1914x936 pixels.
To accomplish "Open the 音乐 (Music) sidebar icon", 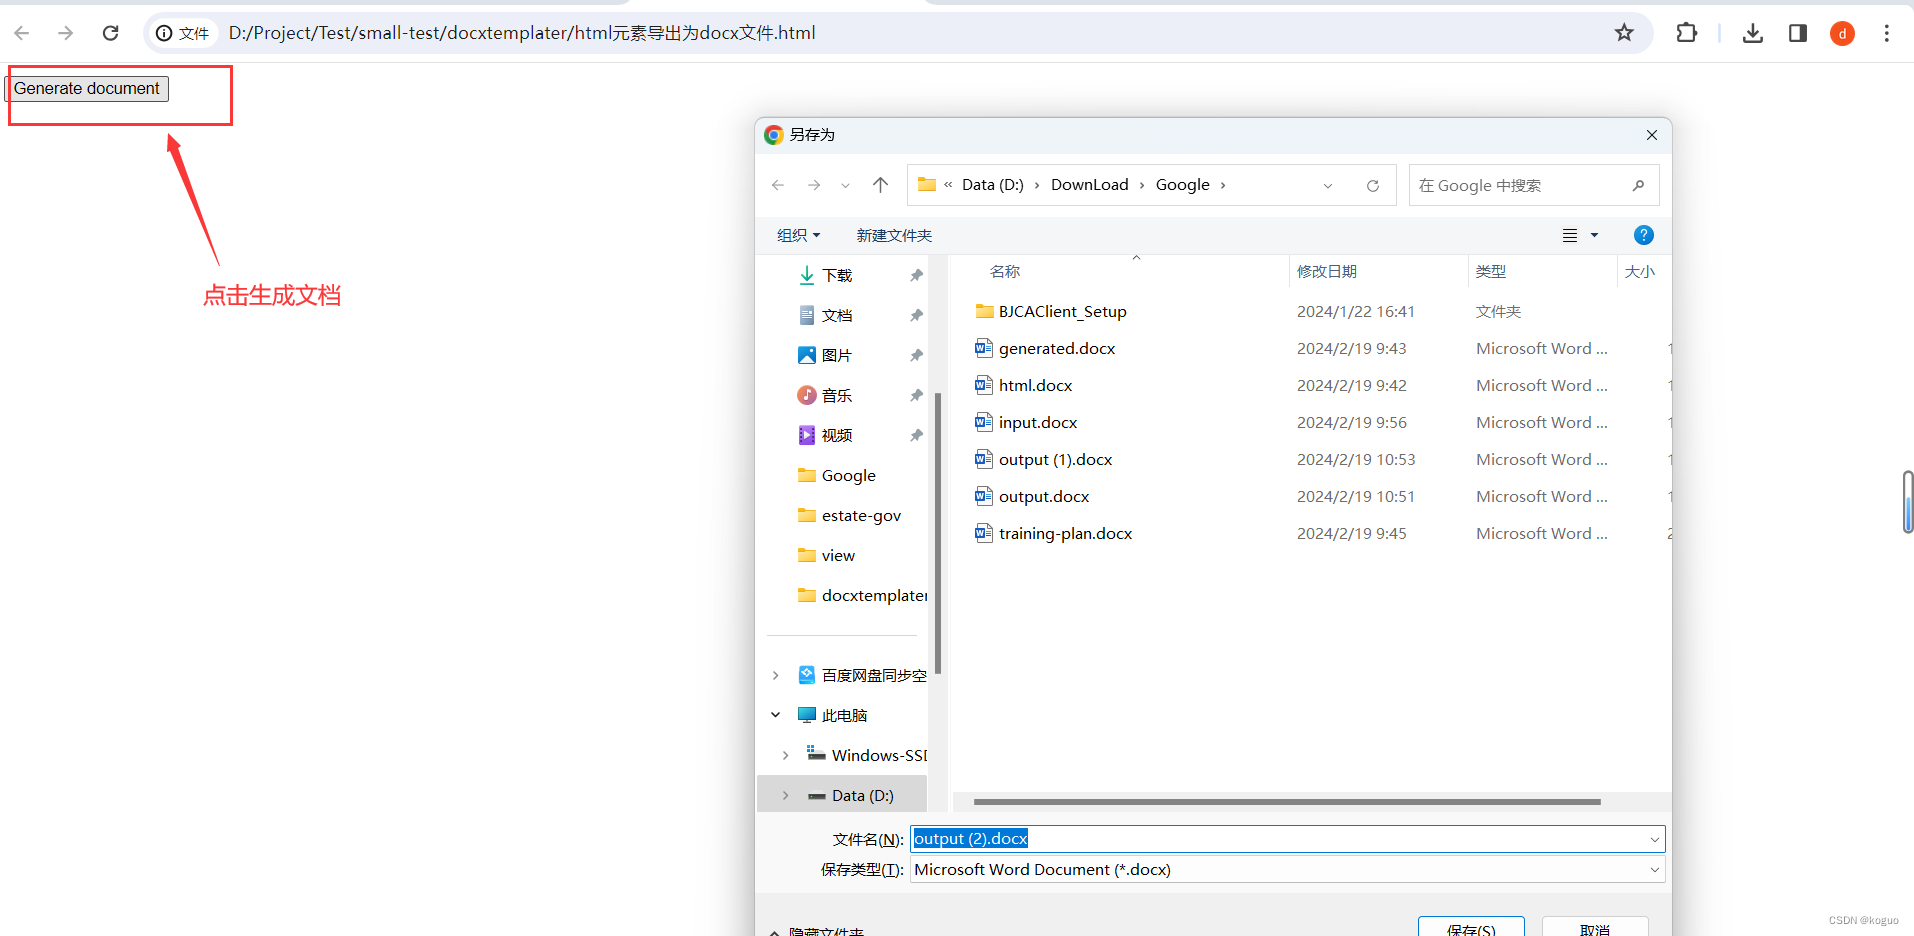I will point(836,394).
